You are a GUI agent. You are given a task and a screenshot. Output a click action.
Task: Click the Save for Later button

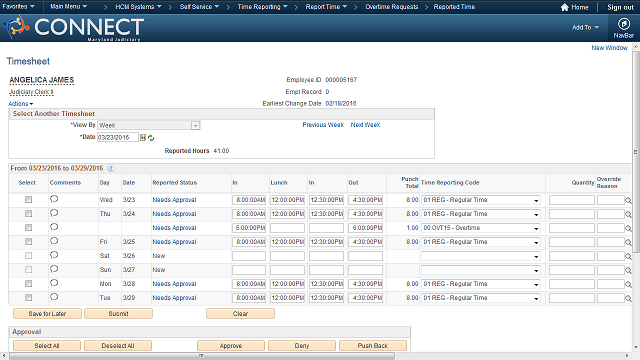[47, 313]
